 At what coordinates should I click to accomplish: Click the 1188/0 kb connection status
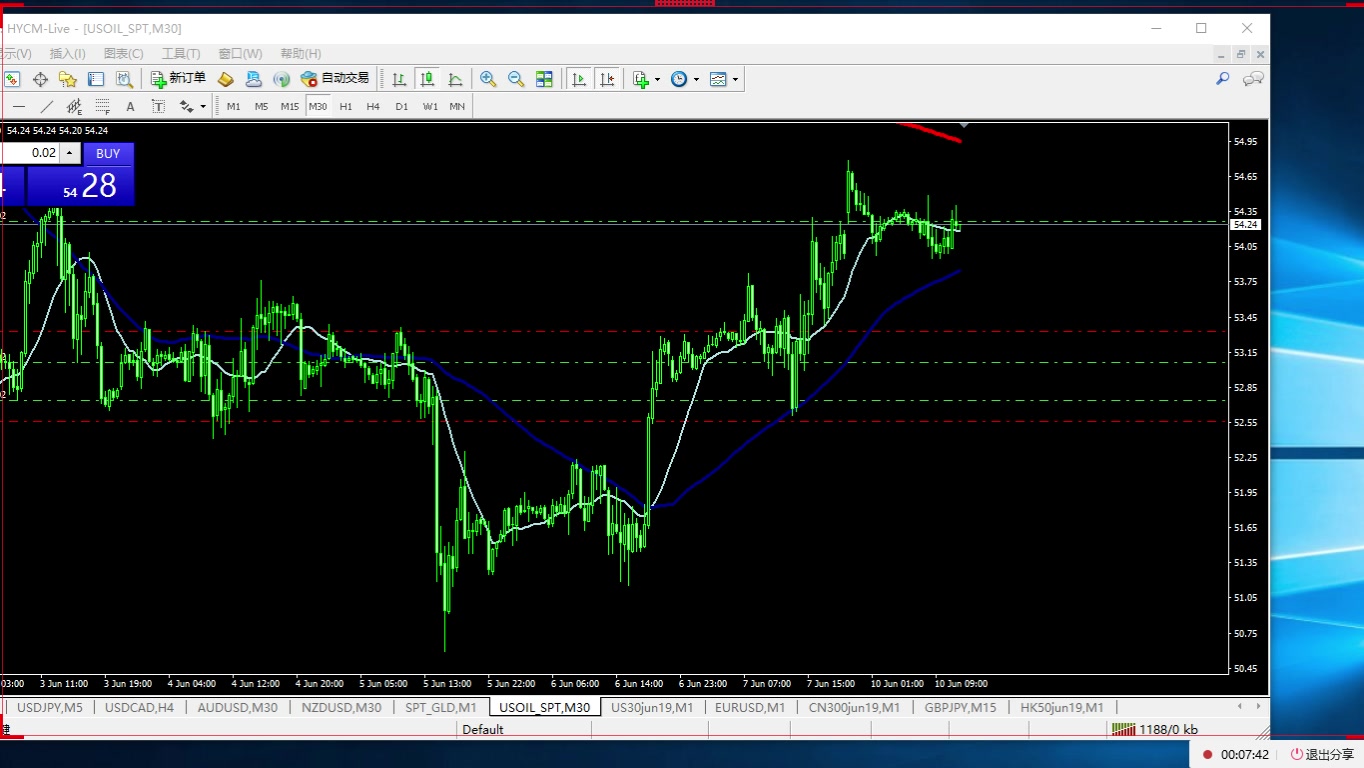[1155, 730]
